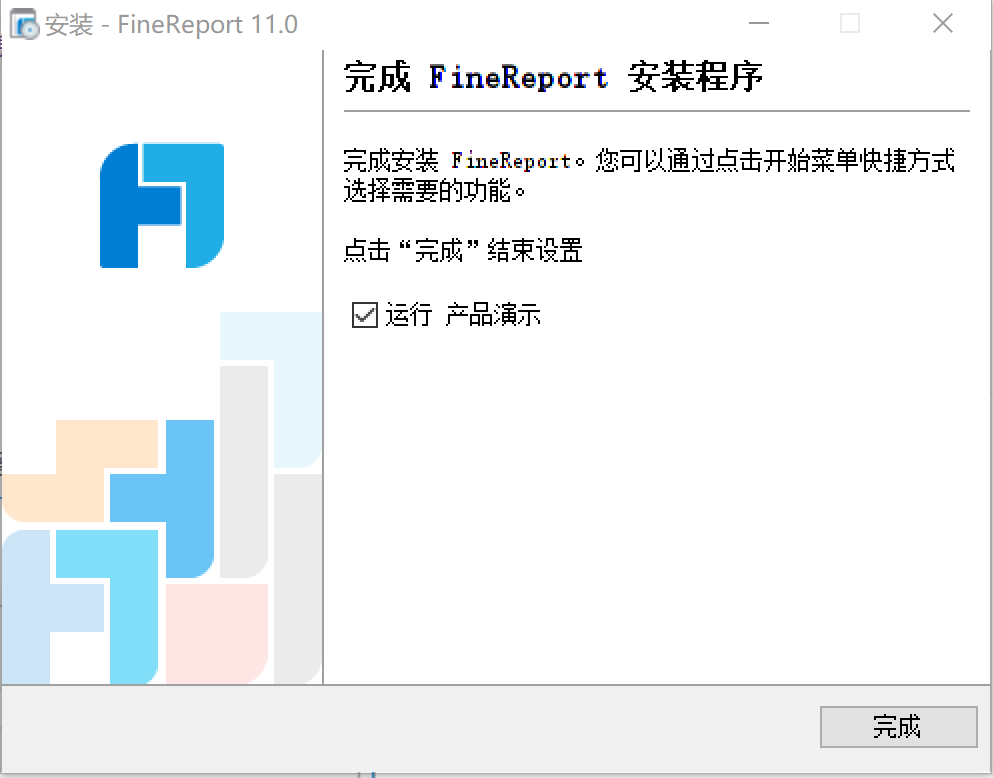Click the pink block in the artwork

(x=217, y=633)
